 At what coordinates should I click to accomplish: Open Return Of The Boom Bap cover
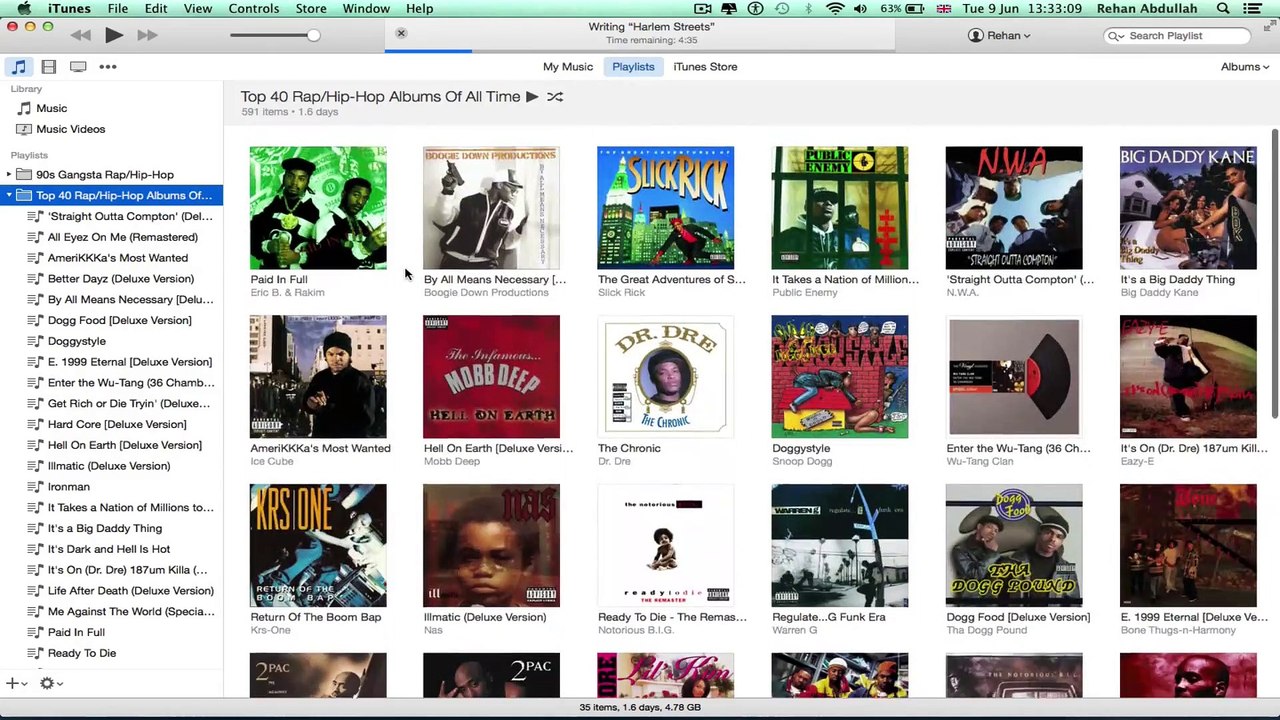(318, 546)
